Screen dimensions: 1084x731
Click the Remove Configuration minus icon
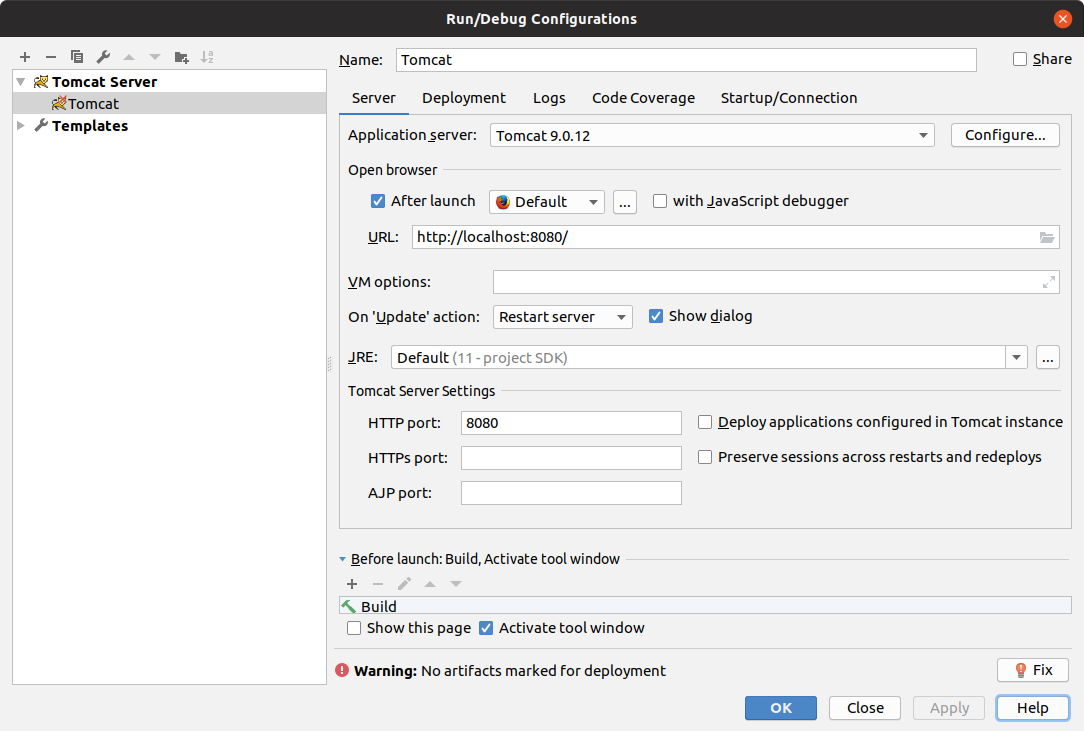click(51, 57)
